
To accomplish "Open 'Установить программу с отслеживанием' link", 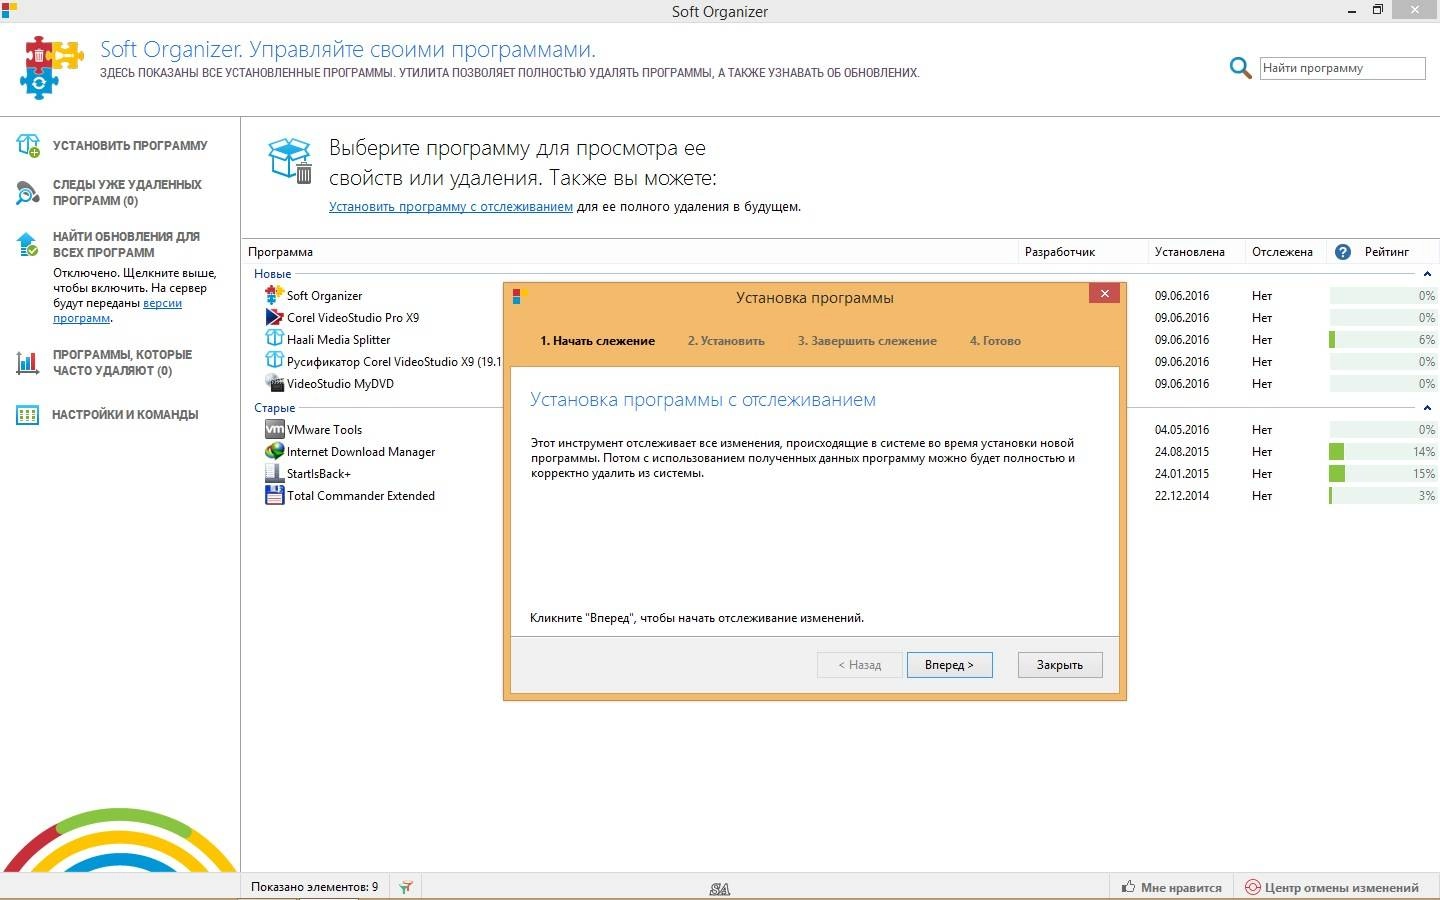I will [451, 207].
